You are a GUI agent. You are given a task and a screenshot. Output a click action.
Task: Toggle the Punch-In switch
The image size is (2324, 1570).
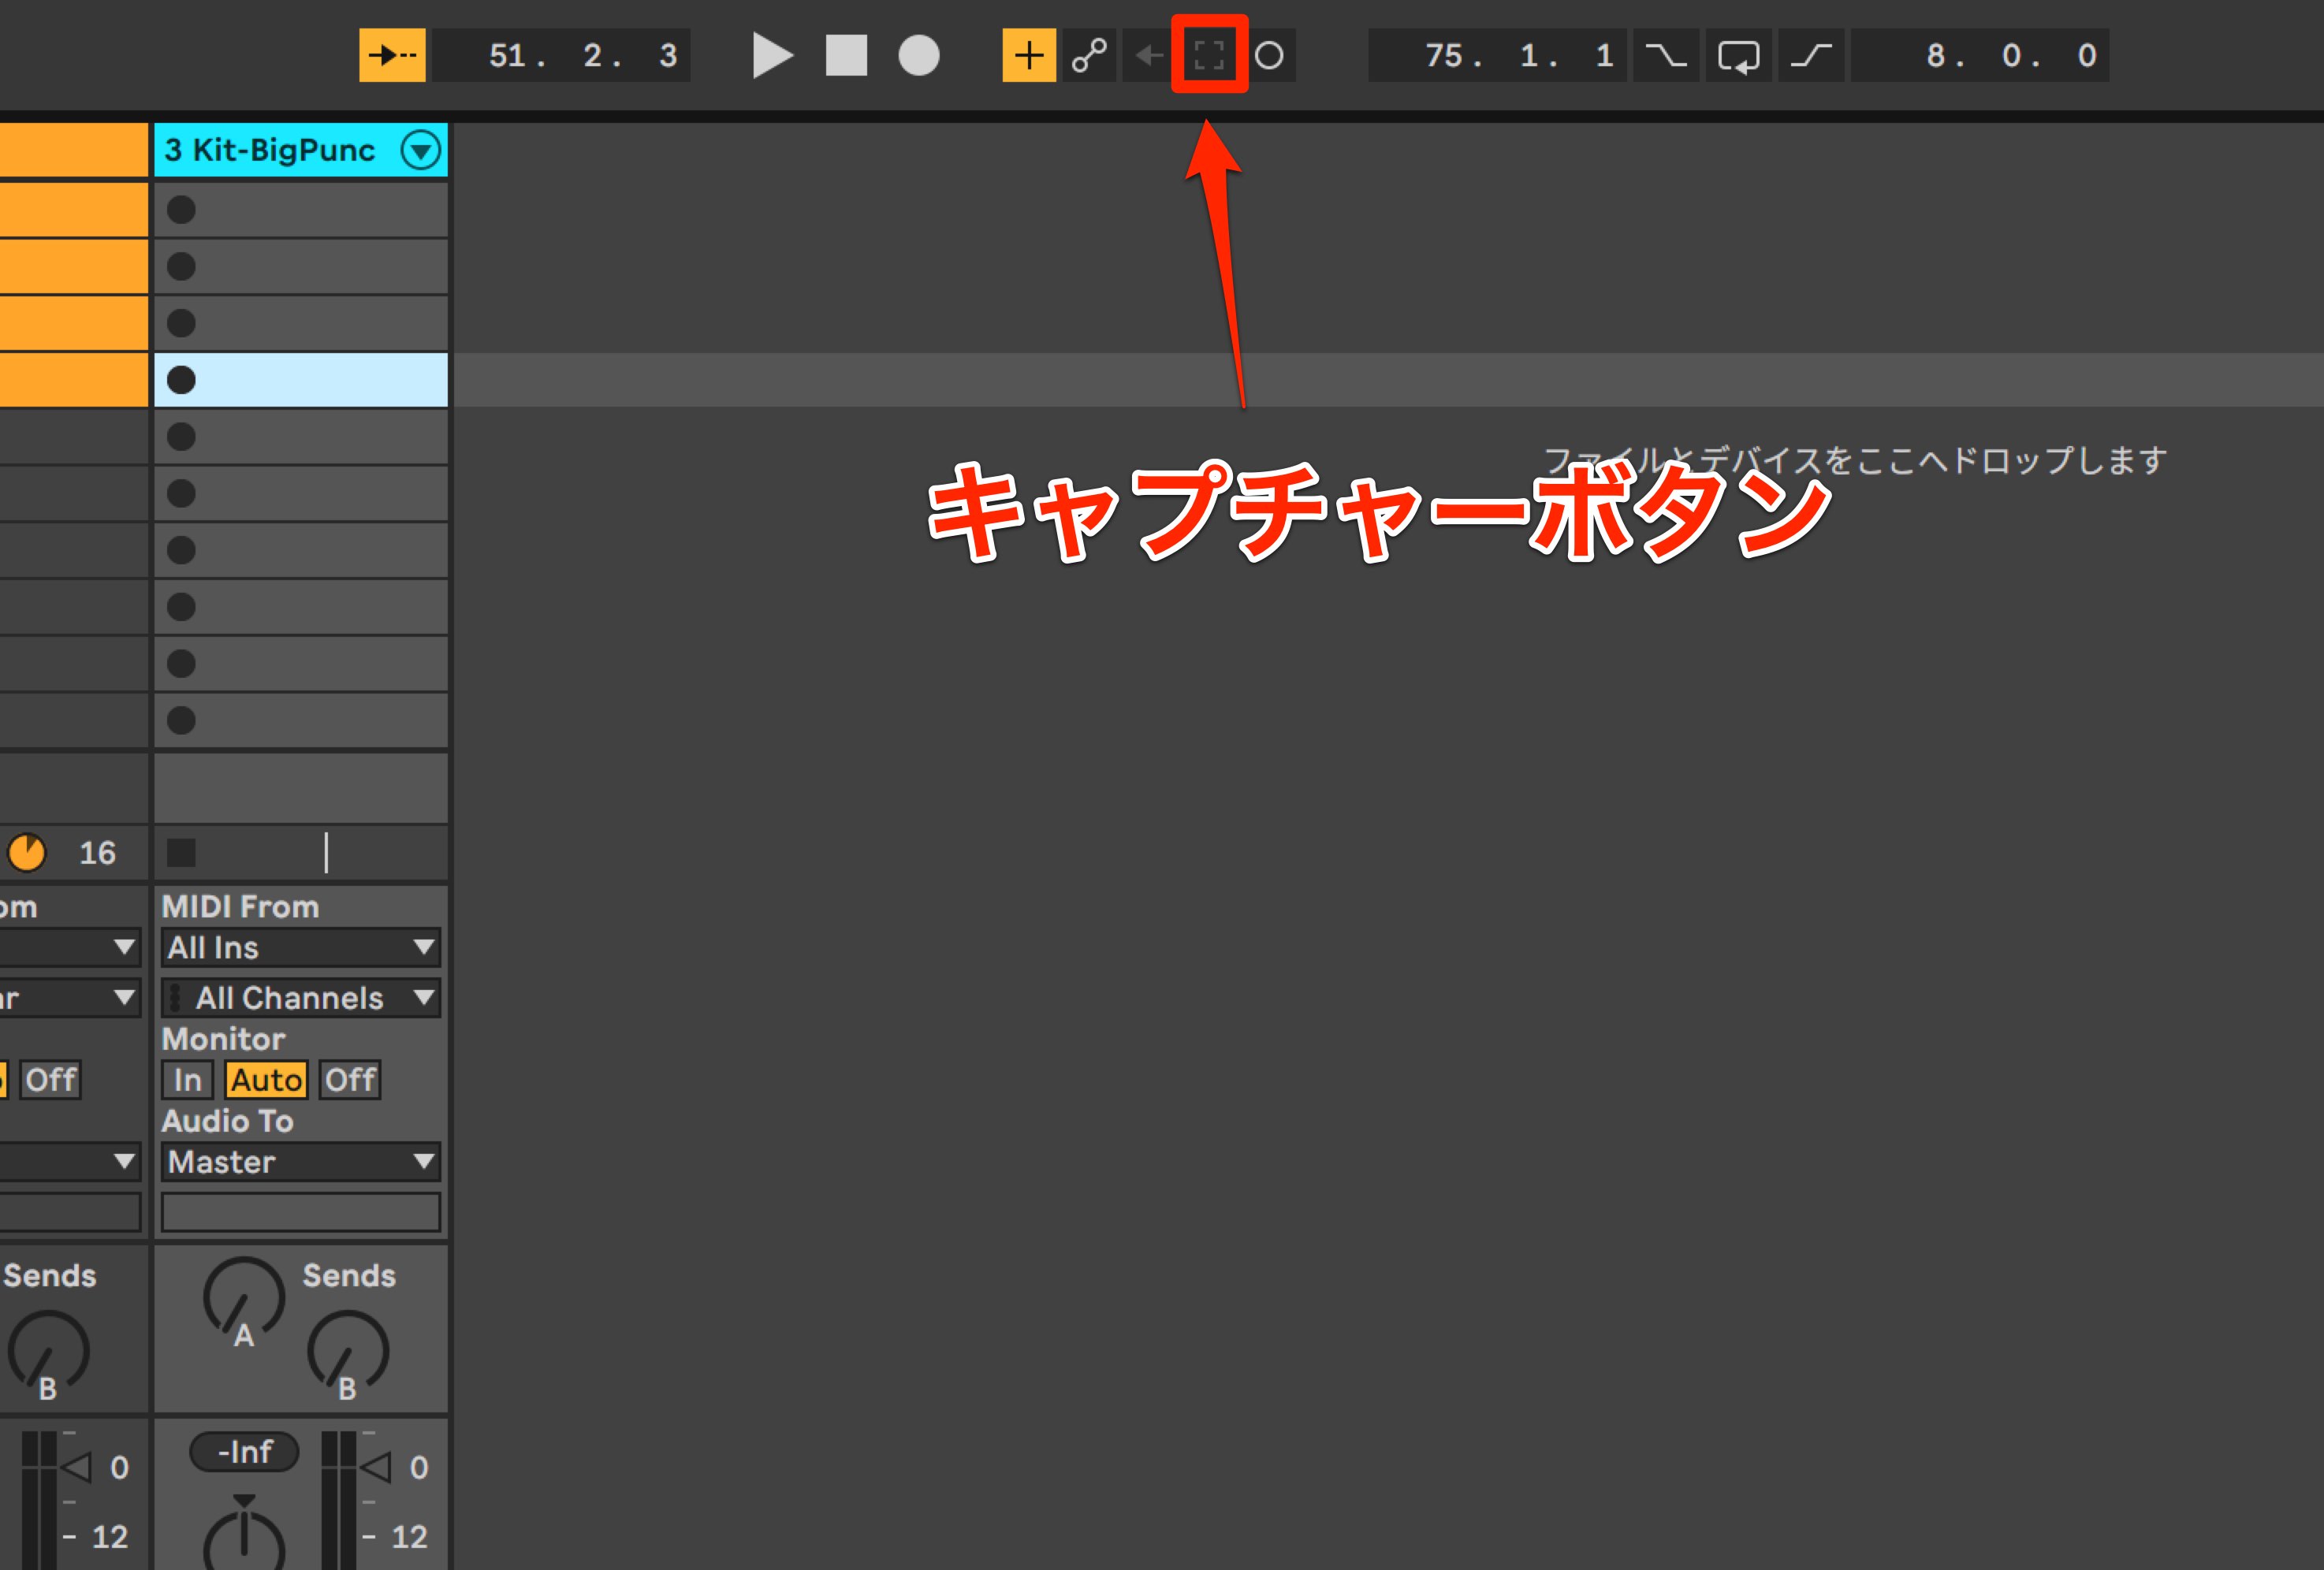click(x=1666, y=55)
